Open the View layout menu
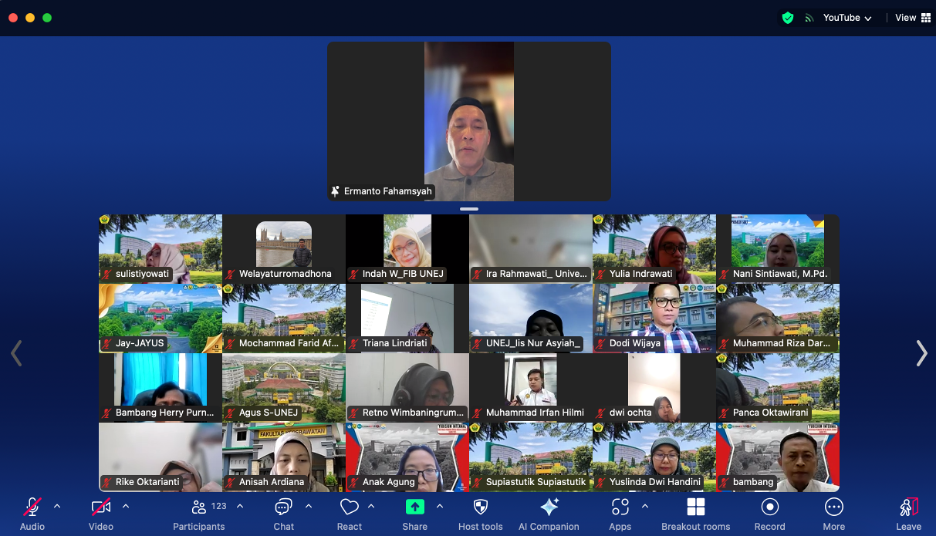 (911, 18)
